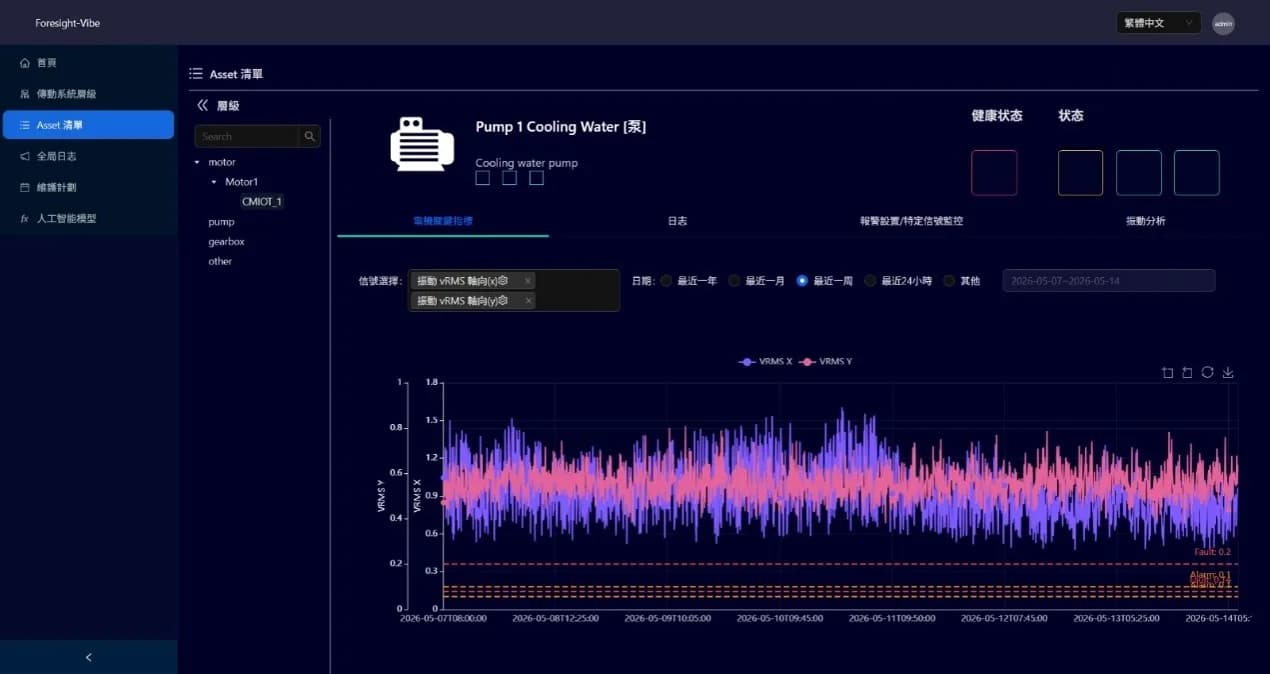Open 維護計劃 via its calendar icon
Screen dimensions: 1270x674
tap(24, 187)
